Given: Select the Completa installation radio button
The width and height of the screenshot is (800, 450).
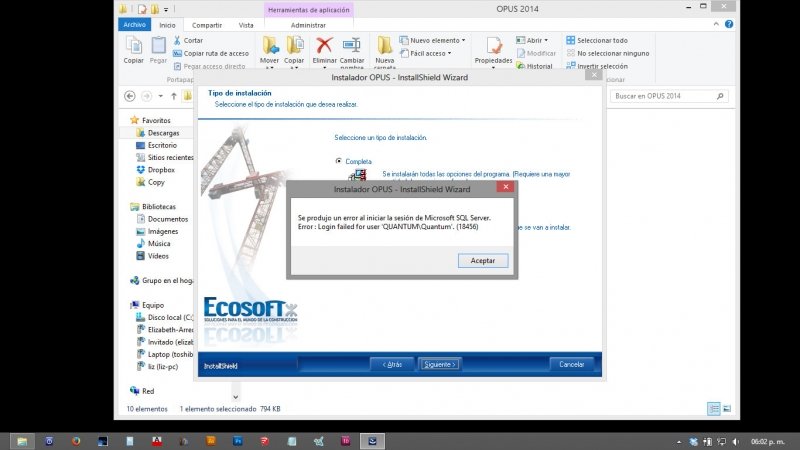Looking at the screenshot, I should click(339, 160).
